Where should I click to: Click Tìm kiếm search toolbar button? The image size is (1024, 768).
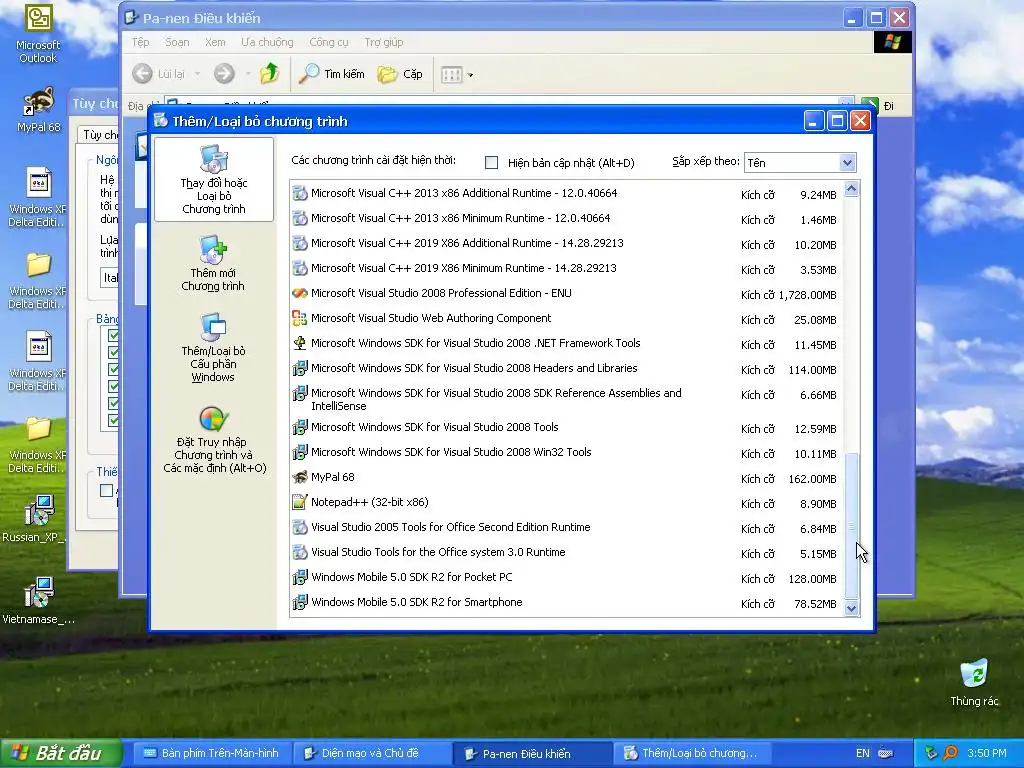pyautogui.click(x=331, y=74)
